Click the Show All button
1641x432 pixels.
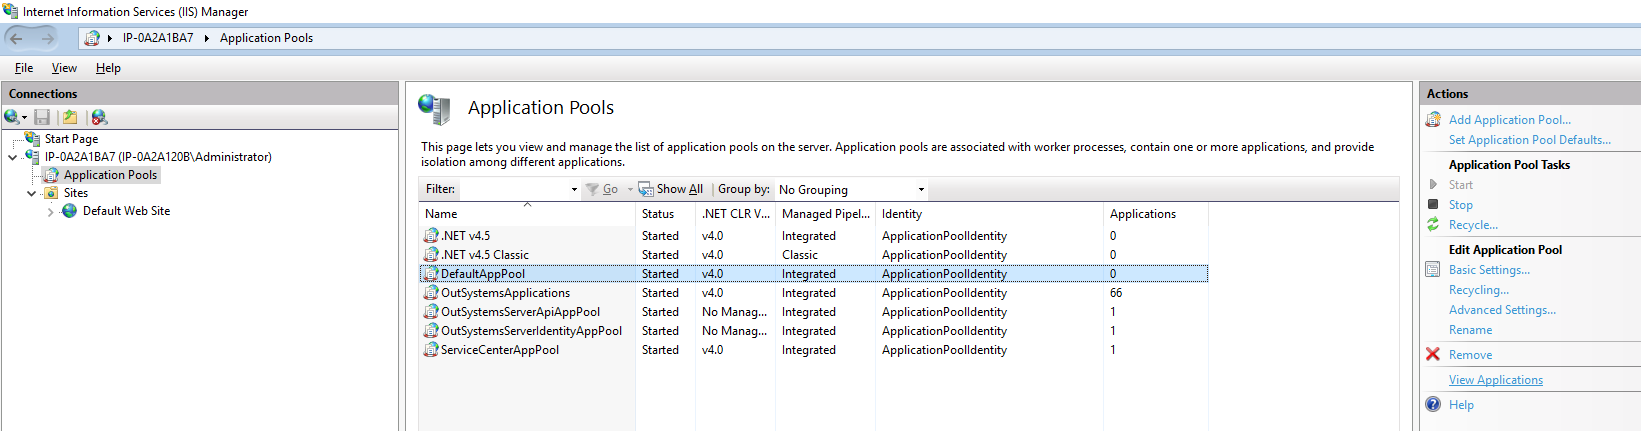pos(670,189)
